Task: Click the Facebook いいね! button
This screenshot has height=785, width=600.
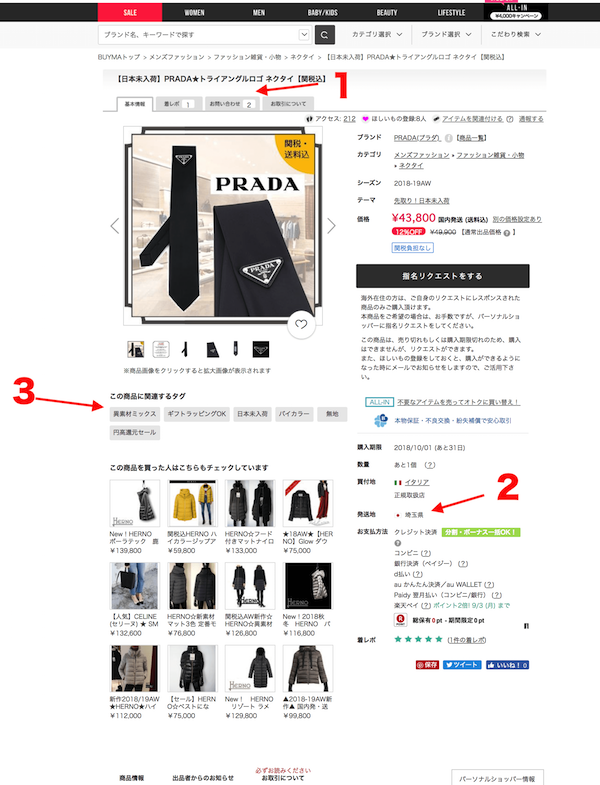Action: (x=507, y=665)
